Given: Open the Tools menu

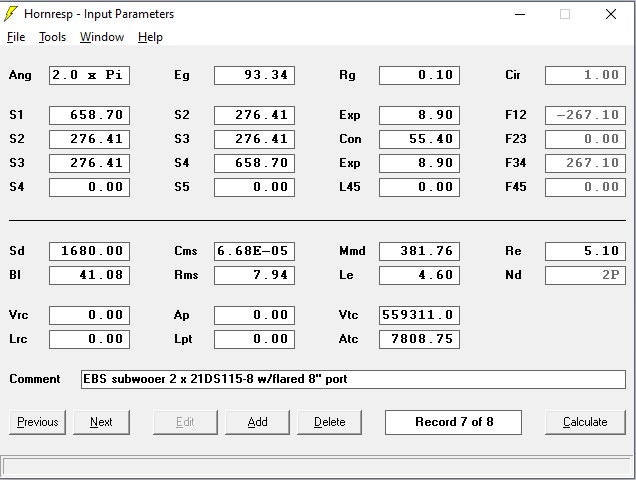Looking at the screenshot, I should [52, 37].
